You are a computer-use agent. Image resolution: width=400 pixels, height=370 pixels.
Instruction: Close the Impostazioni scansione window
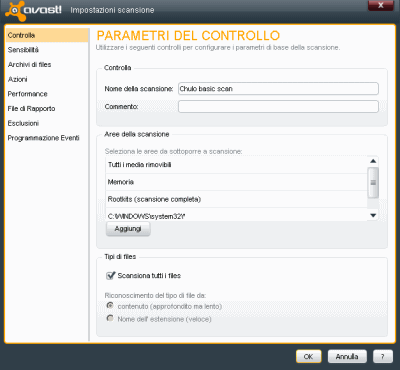tap(381, 5)
